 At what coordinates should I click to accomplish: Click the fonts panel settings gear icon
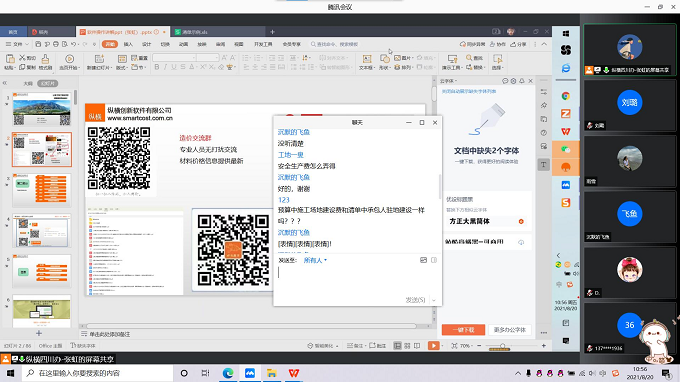pyautogui.click(x=513, y=81)
